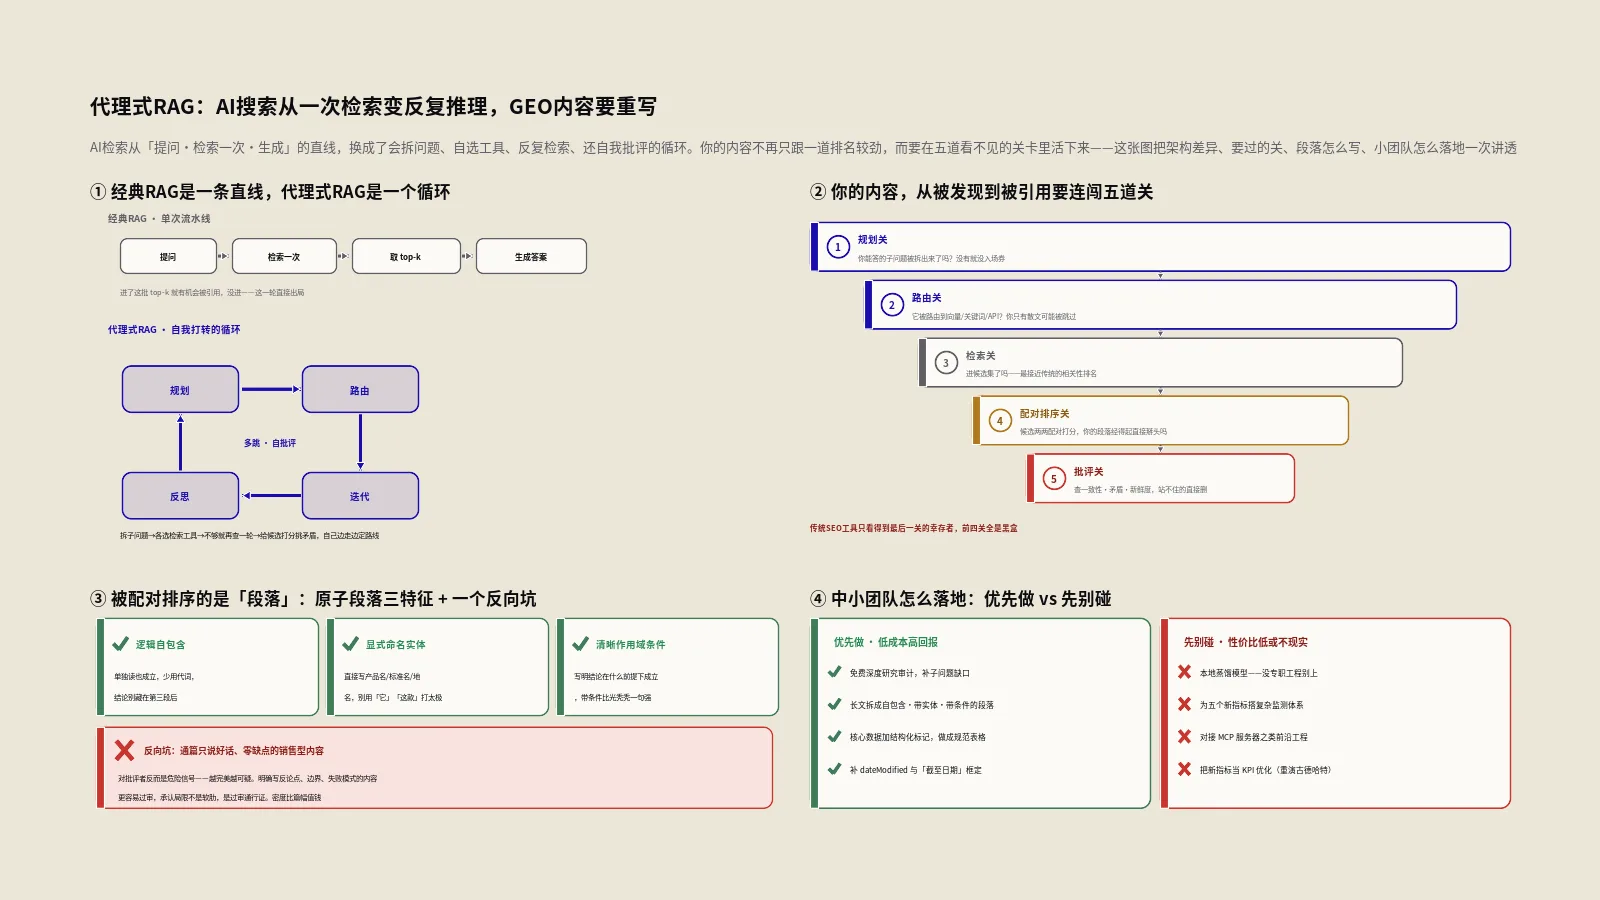The image size is (1600, 900).
Task: Click the arrow between 提问 and 检索一次
Action: [224, 256]
